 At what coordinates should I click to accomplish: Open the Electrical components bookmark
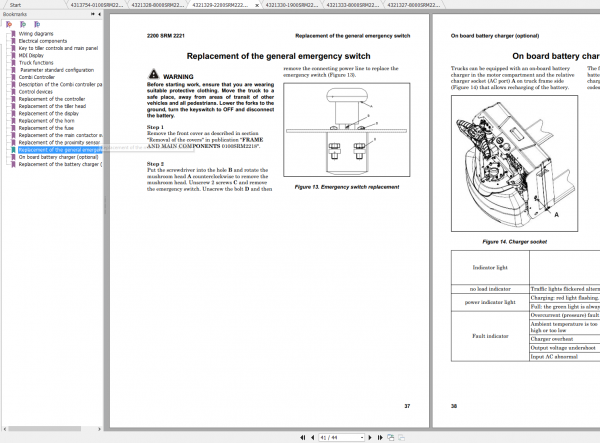[43, 41]
